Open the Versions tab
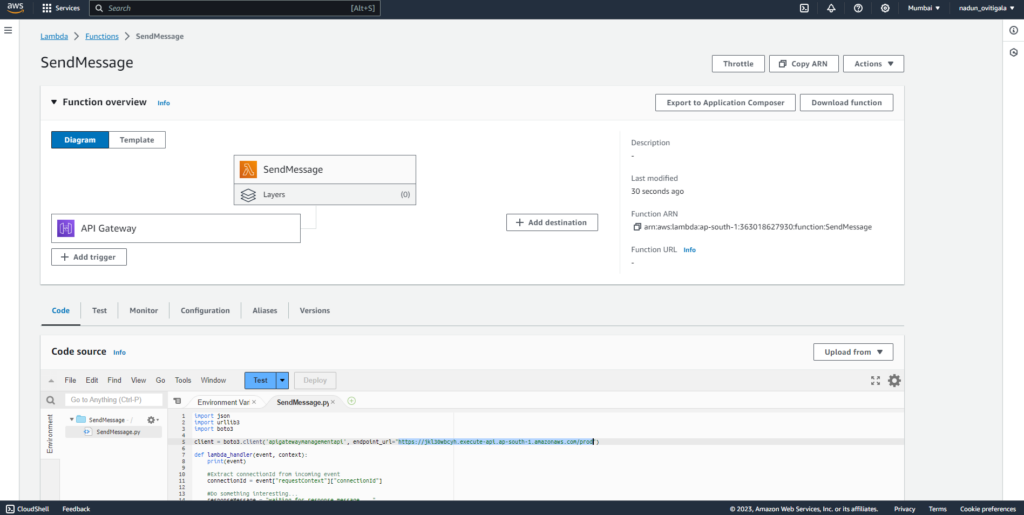1024x515 pixels. tap(315, 311)
